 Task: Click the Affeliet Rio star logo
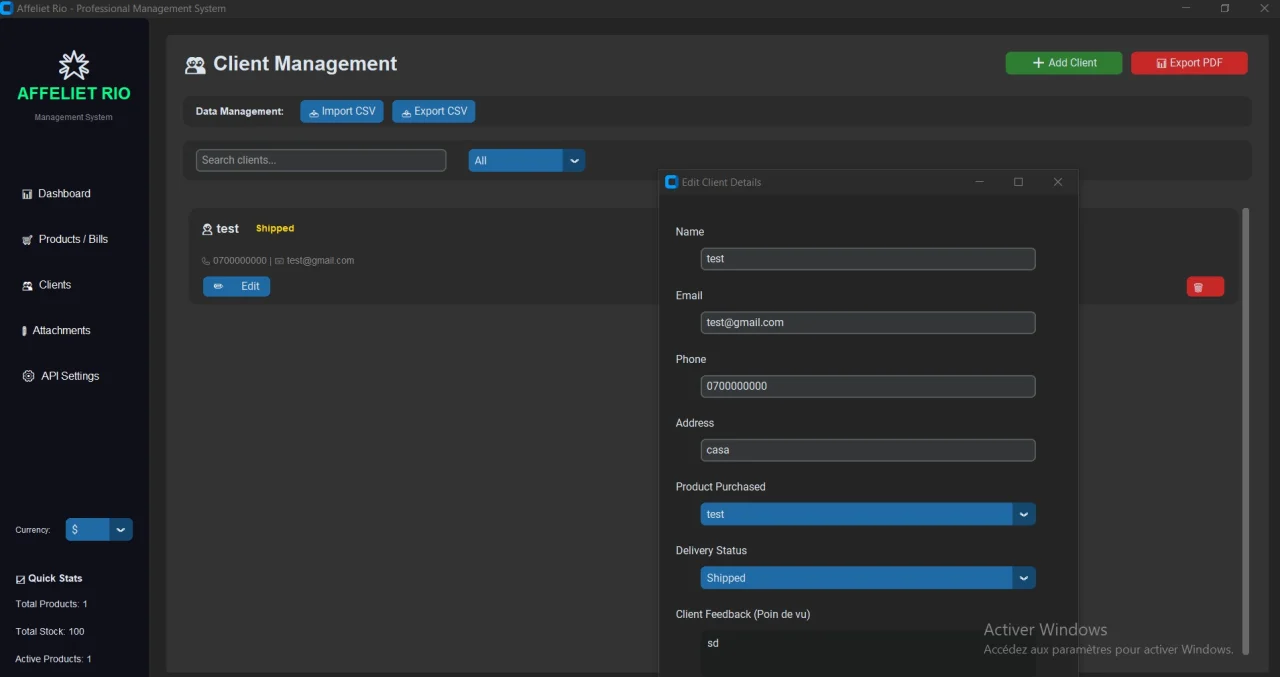[x=74, y=66]
